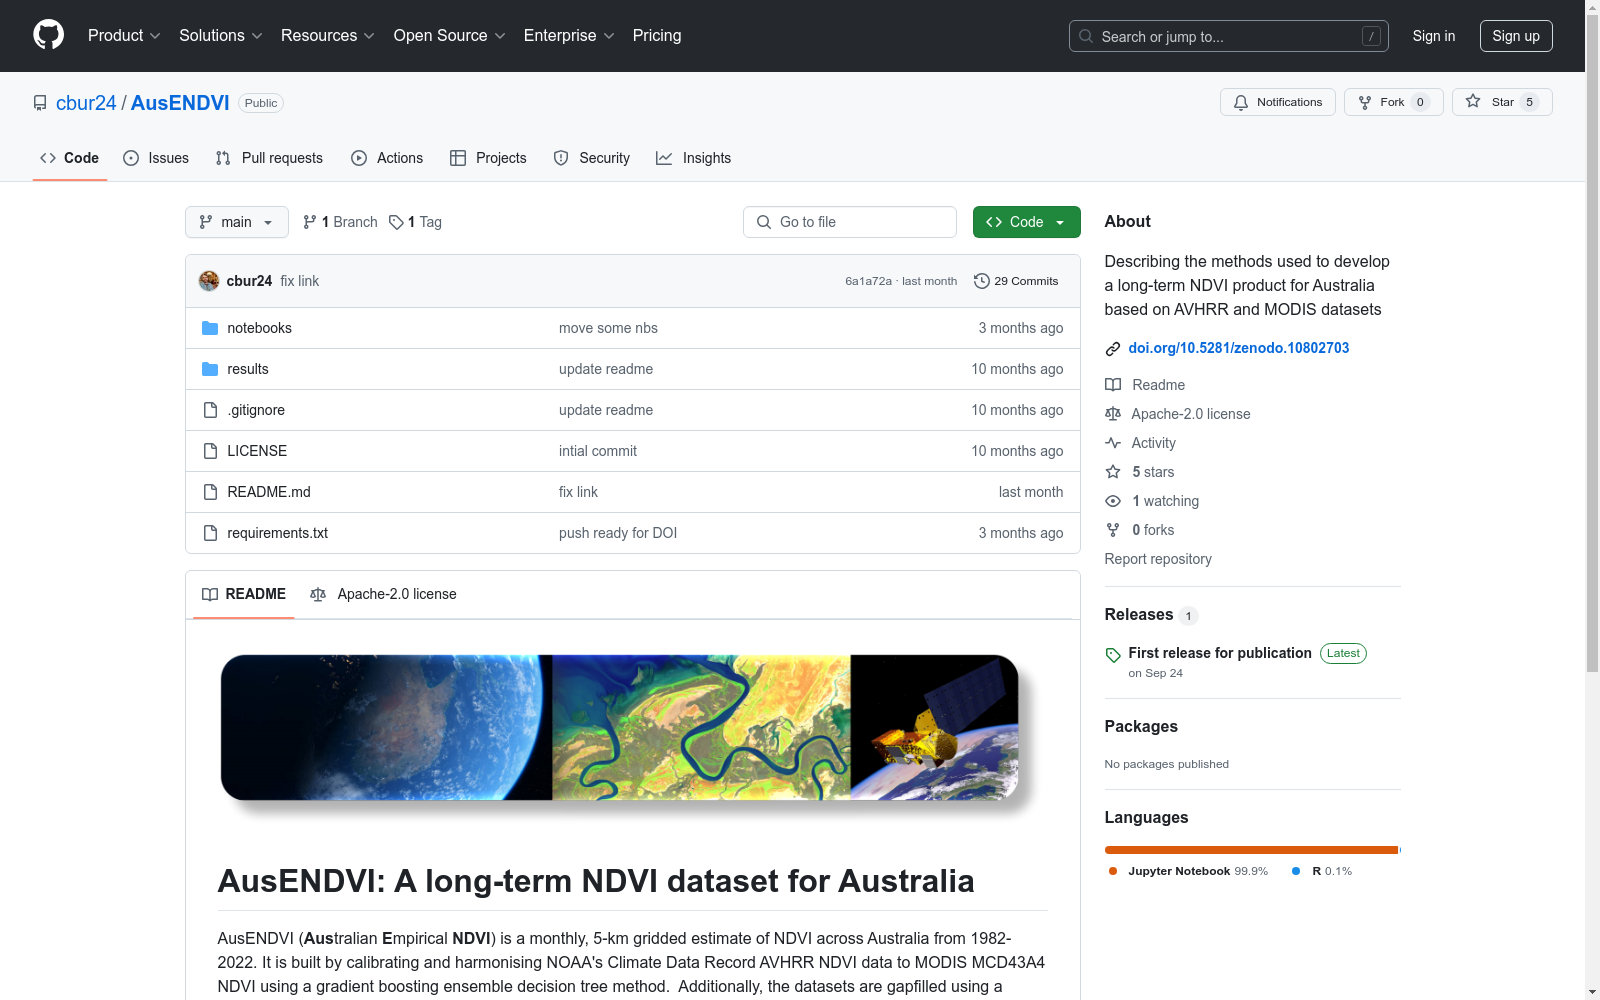Click the branch icon next to 1 Branch

pyautogui.click(x=310, y=222)
